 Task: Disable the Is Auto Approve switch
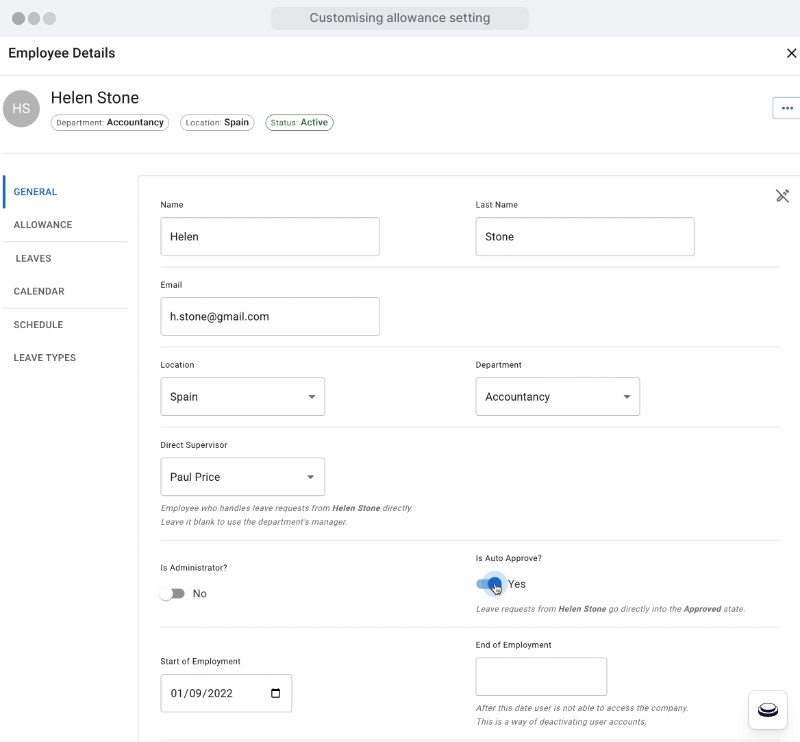coord(489,584)
